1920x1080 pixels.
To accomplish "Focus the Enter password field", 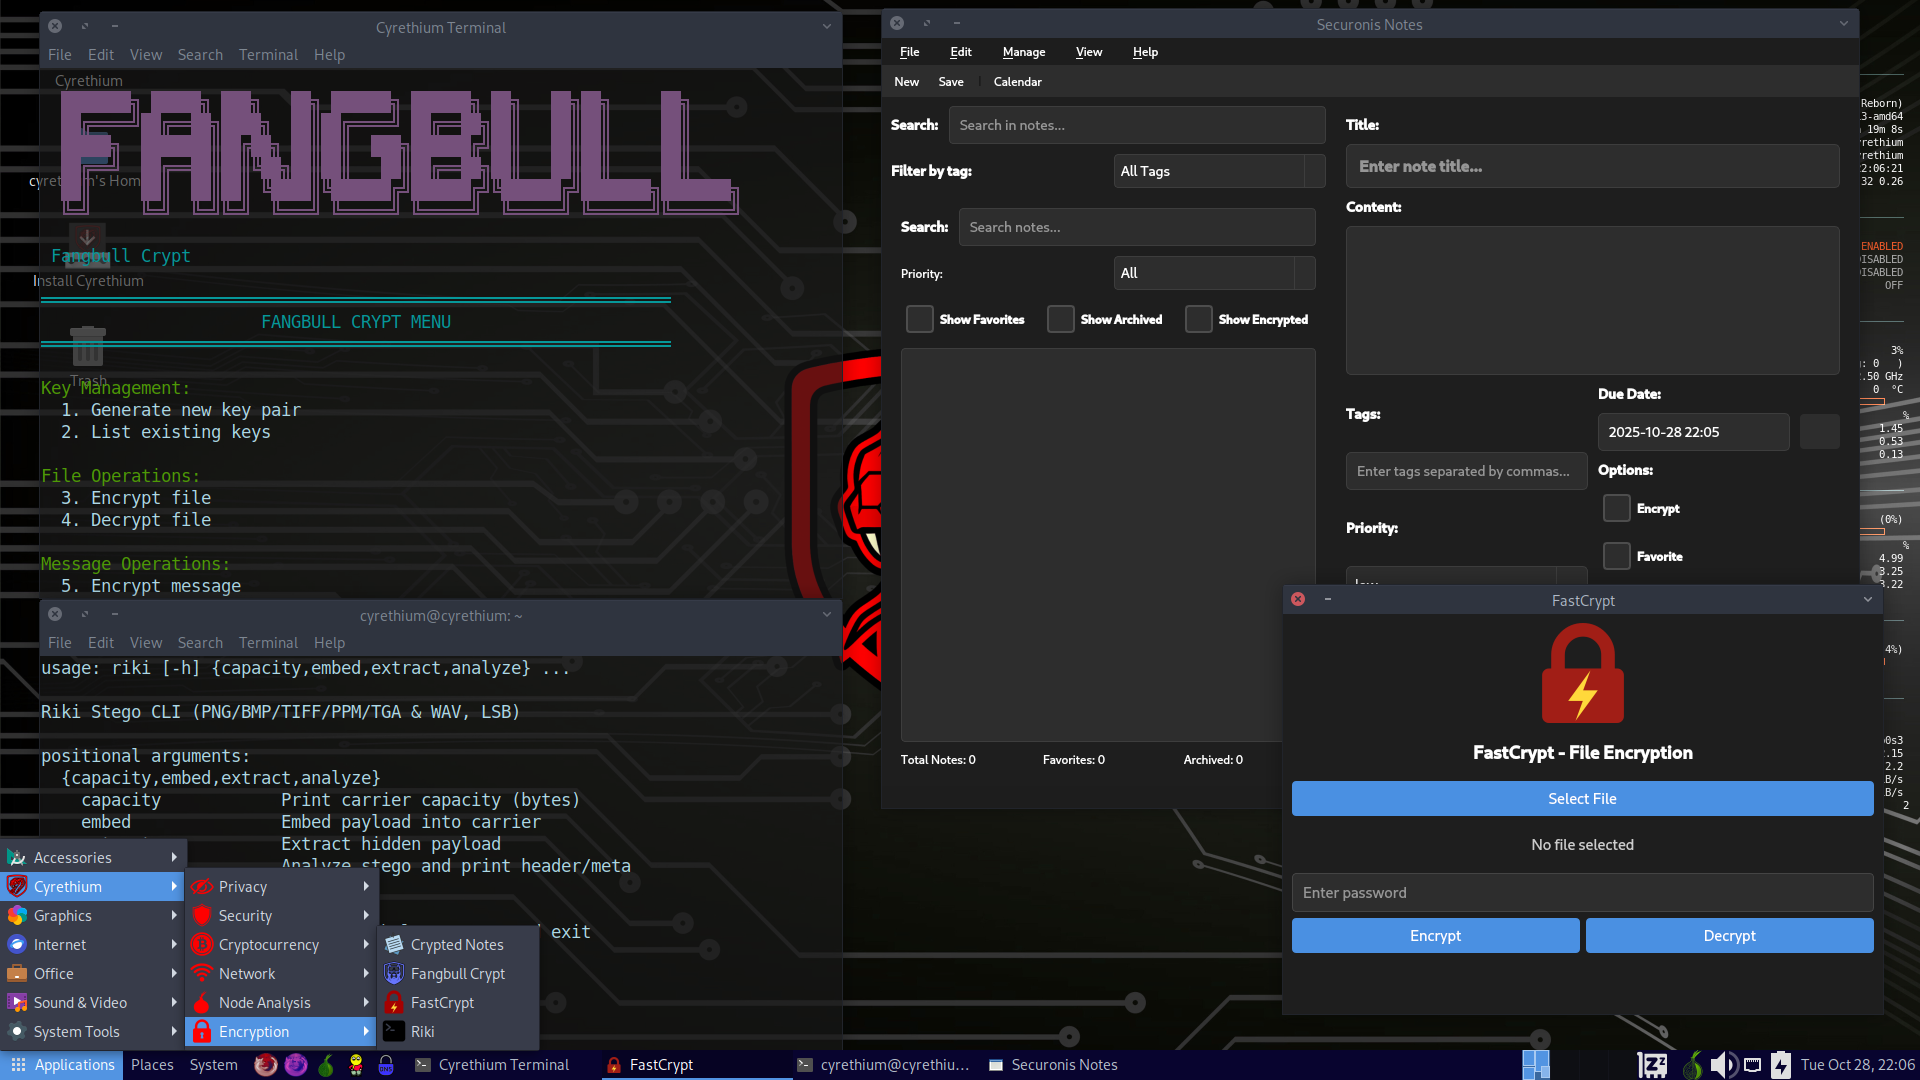I will [x=1582, y=892].
